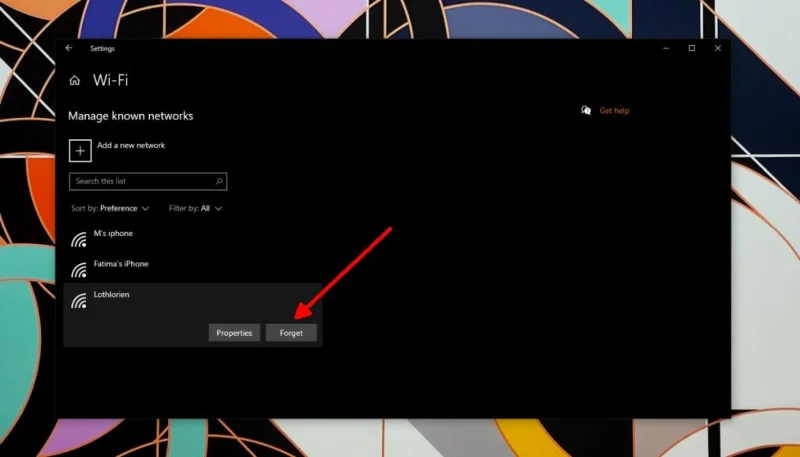Click the search magnifier icon
The height and width of the screenshot is (457, 800).
point(219,181)
